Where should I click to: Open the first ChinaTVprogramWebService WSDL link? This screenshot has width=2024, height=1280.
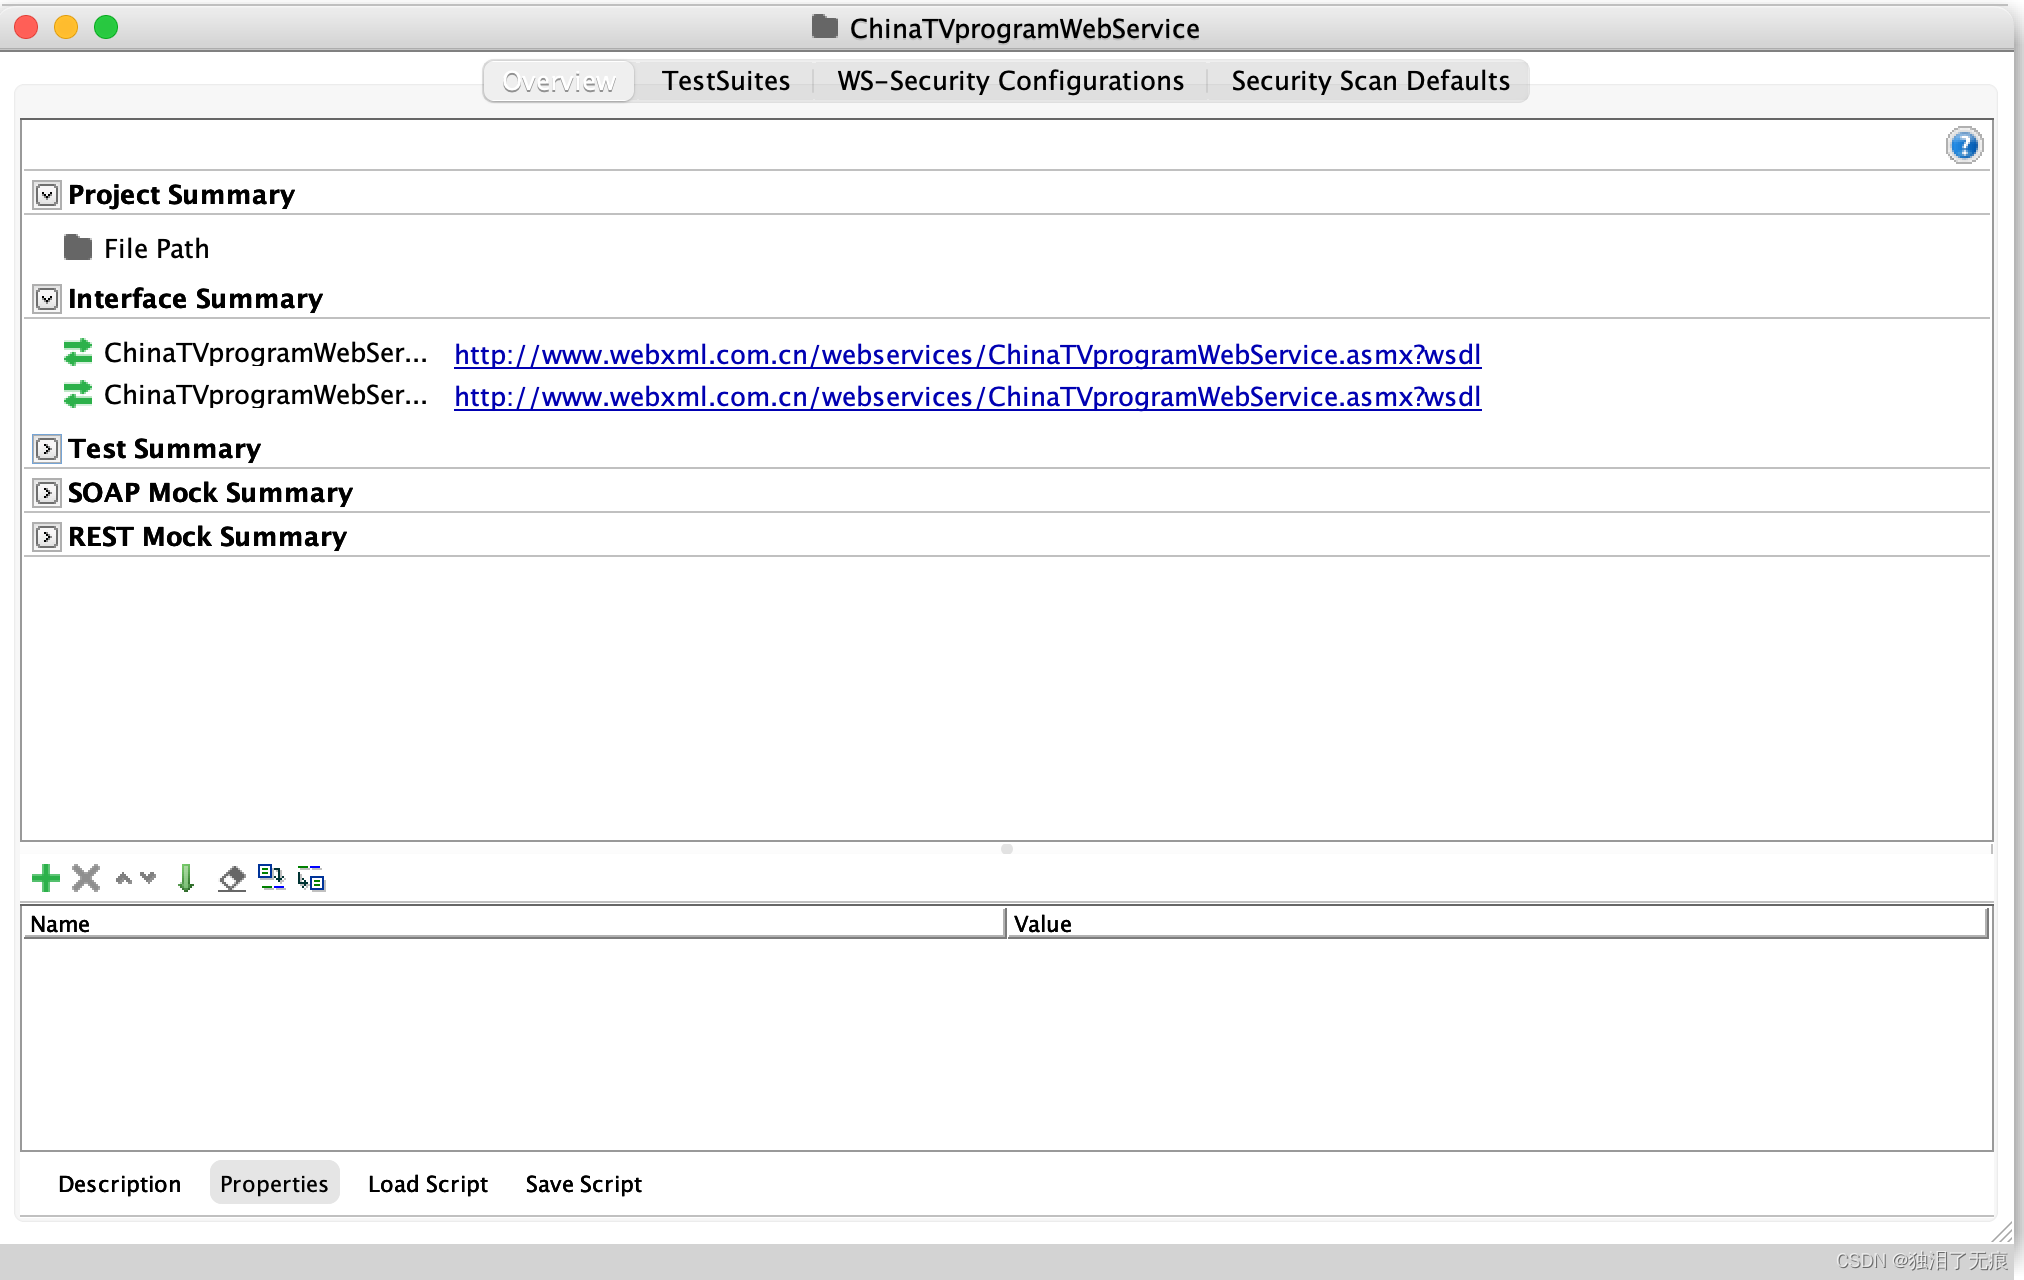pos(967,355)
